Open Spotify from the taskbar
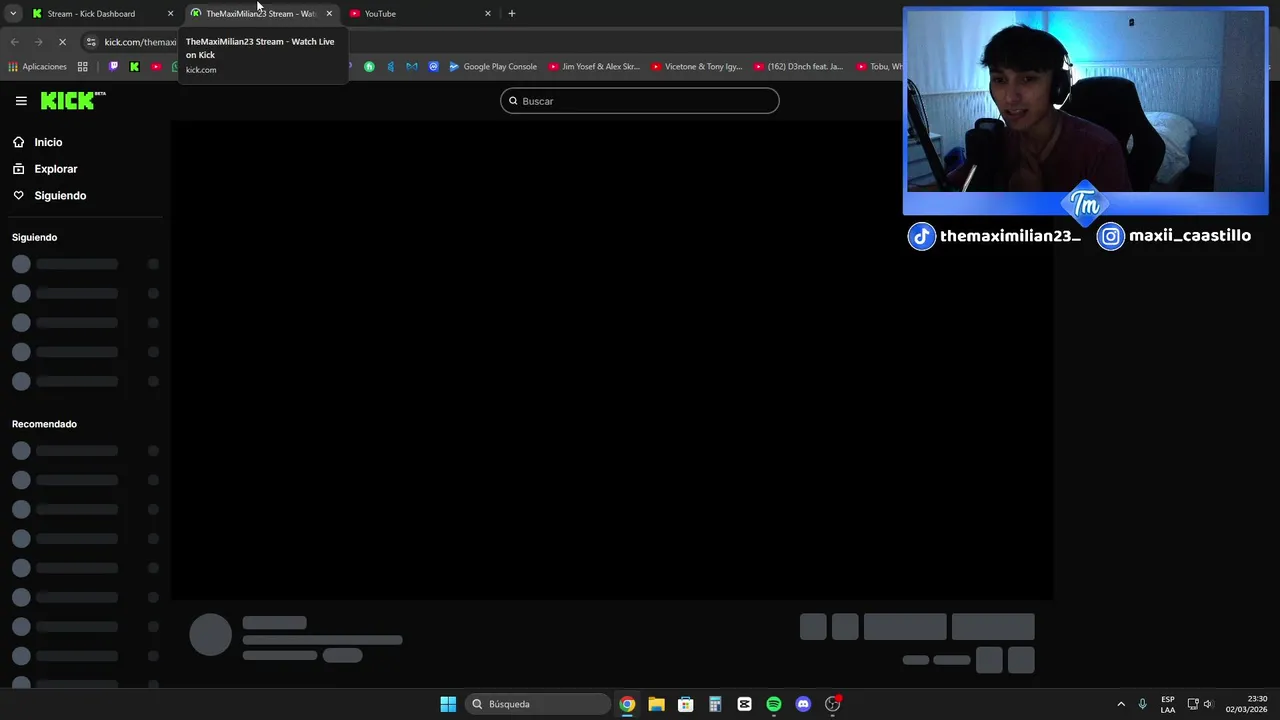This screenshot has width=1280, height=720. click(x=774, y=704)
